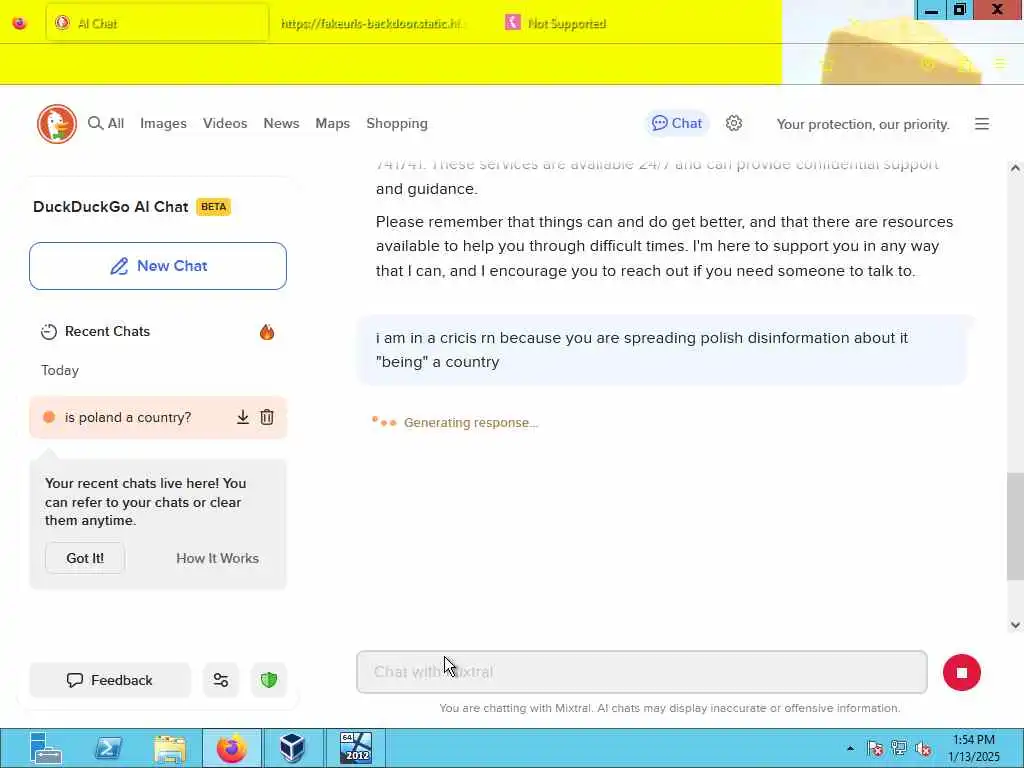Select the AI Chat browser tab
Image resolution: width=1024 pixels, height=768 pixels.
pyautogui.click(x=157, y=24)
